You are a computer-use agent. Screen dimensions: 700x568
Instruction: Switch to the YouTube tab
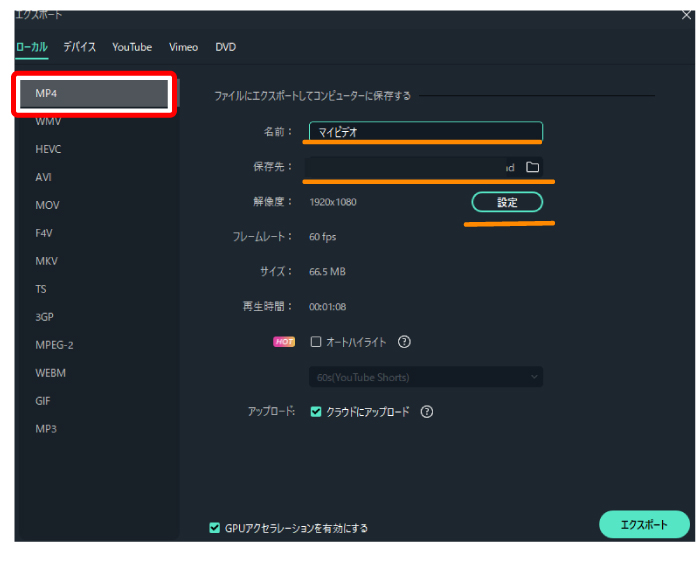coord(132,47)
